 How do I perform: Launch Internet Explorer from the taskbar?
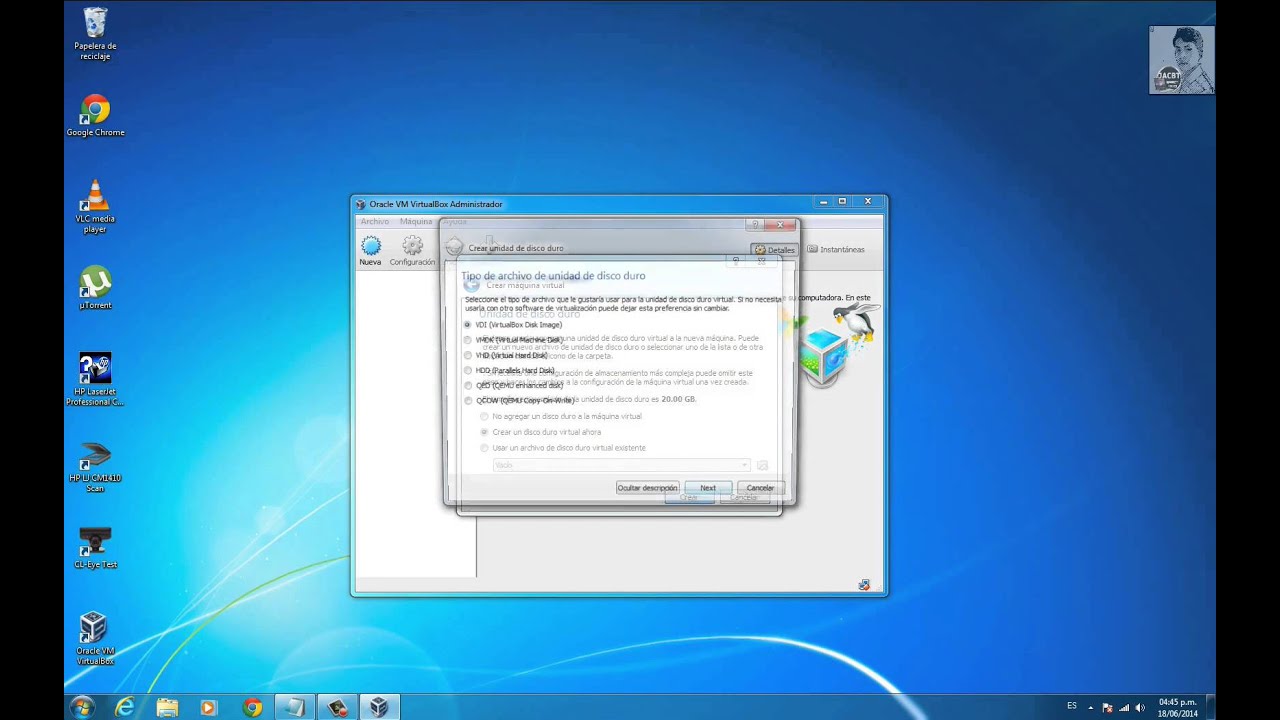coord(125,707)
